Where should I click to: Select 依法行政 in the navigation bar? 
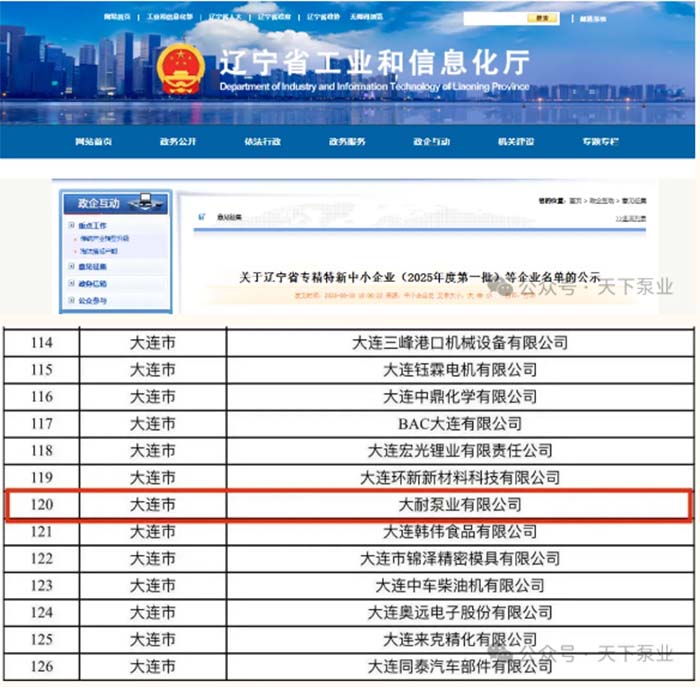(263, 142)
